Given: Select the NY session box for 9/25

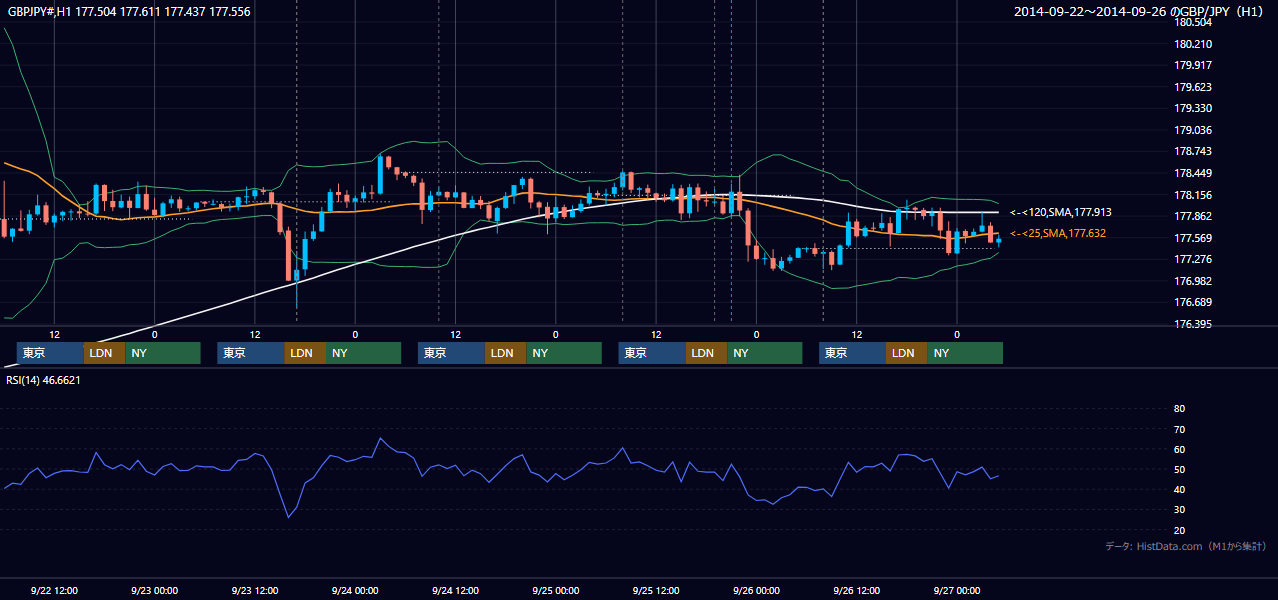Looking at the screenshot, I should pyautogui.click(x=765, y=353).
